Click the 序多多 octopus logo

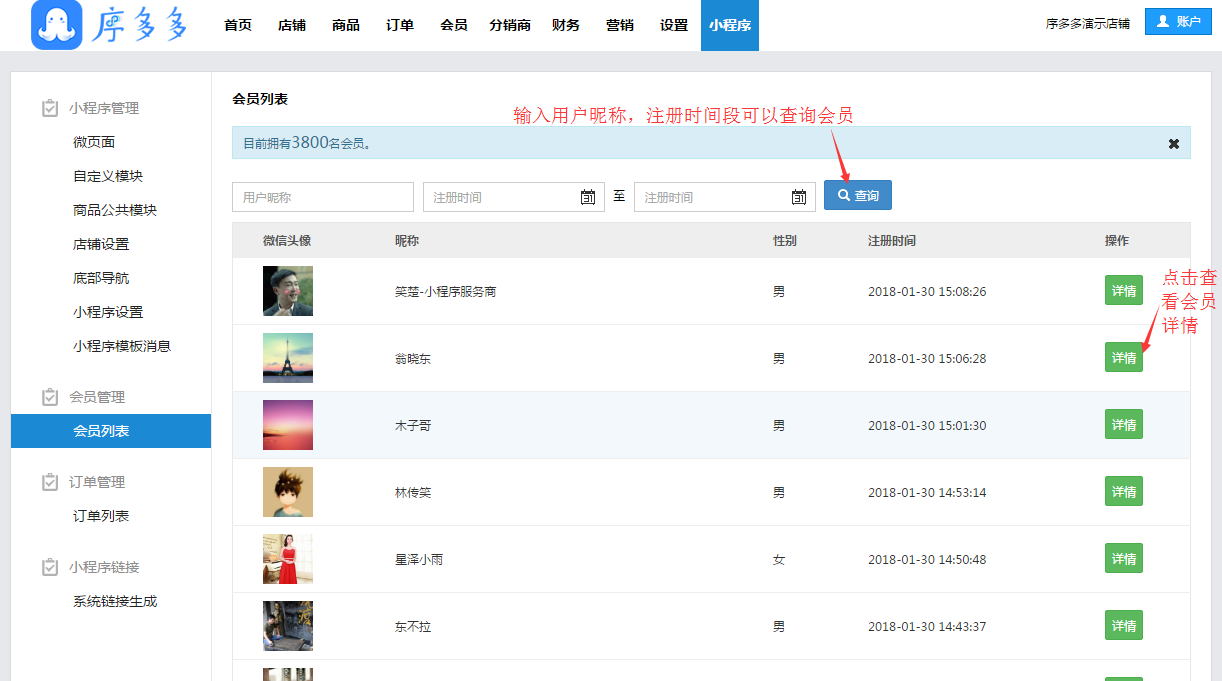[57, 25]
